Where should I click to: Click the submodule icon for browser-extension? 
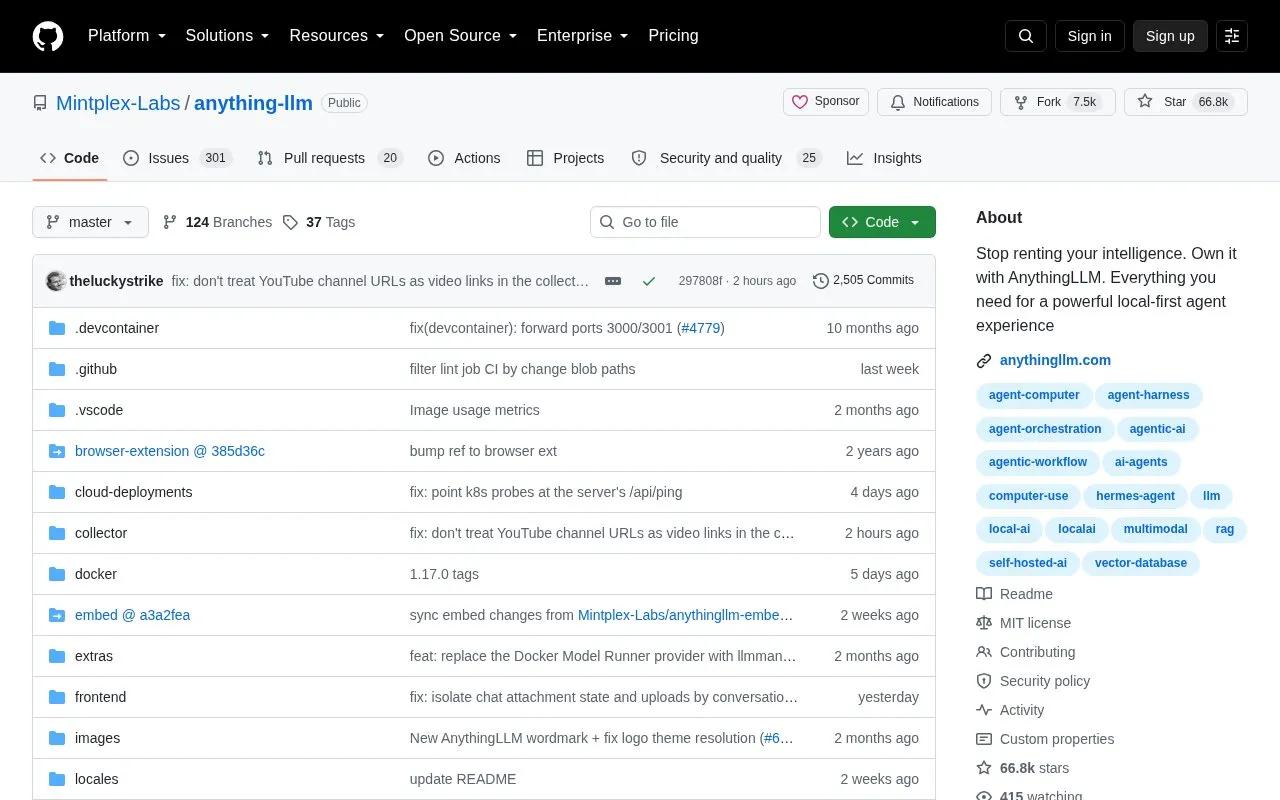coord(57,451)
